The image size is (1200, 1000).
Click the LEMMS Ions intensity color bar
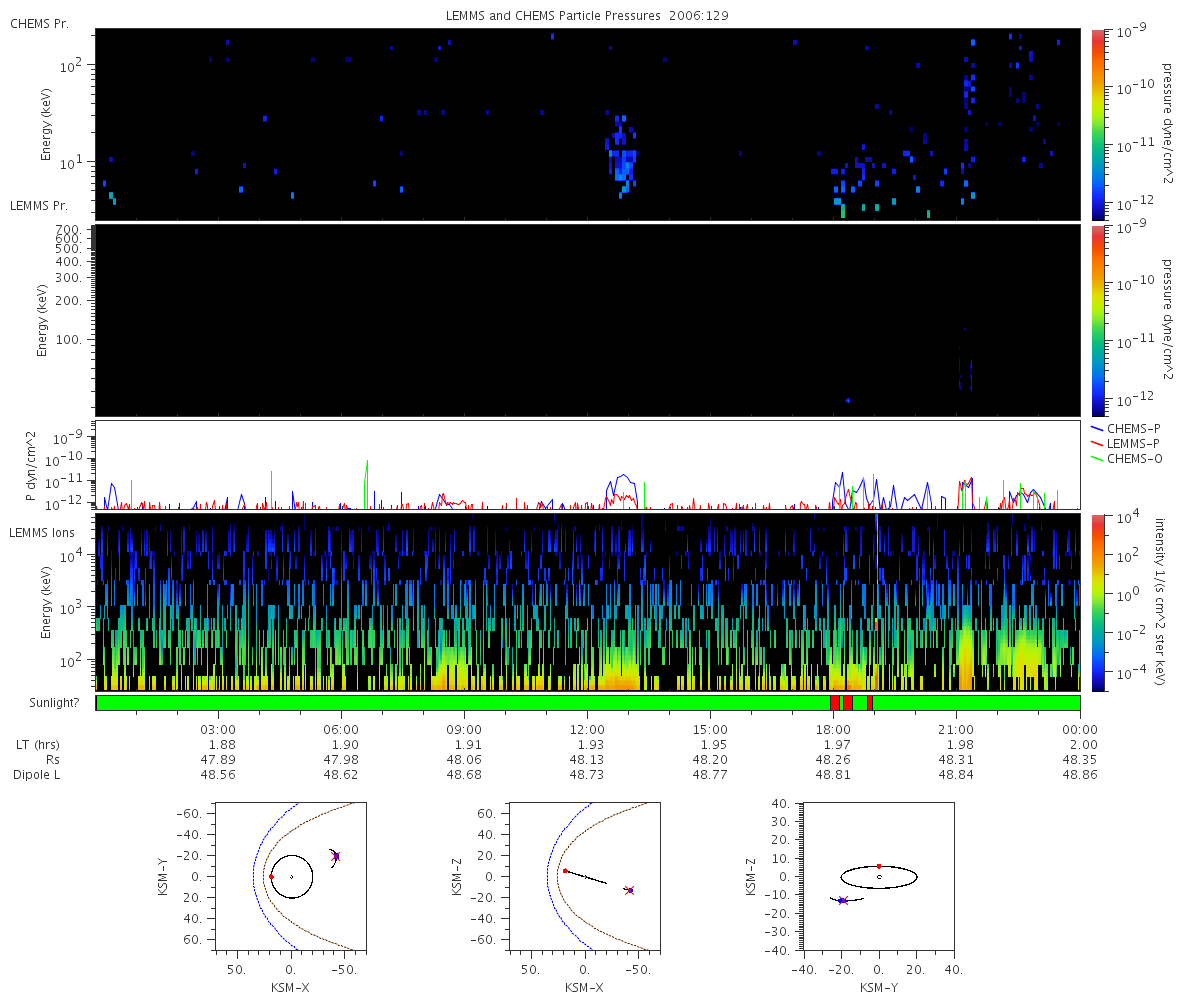point(1097,602)
